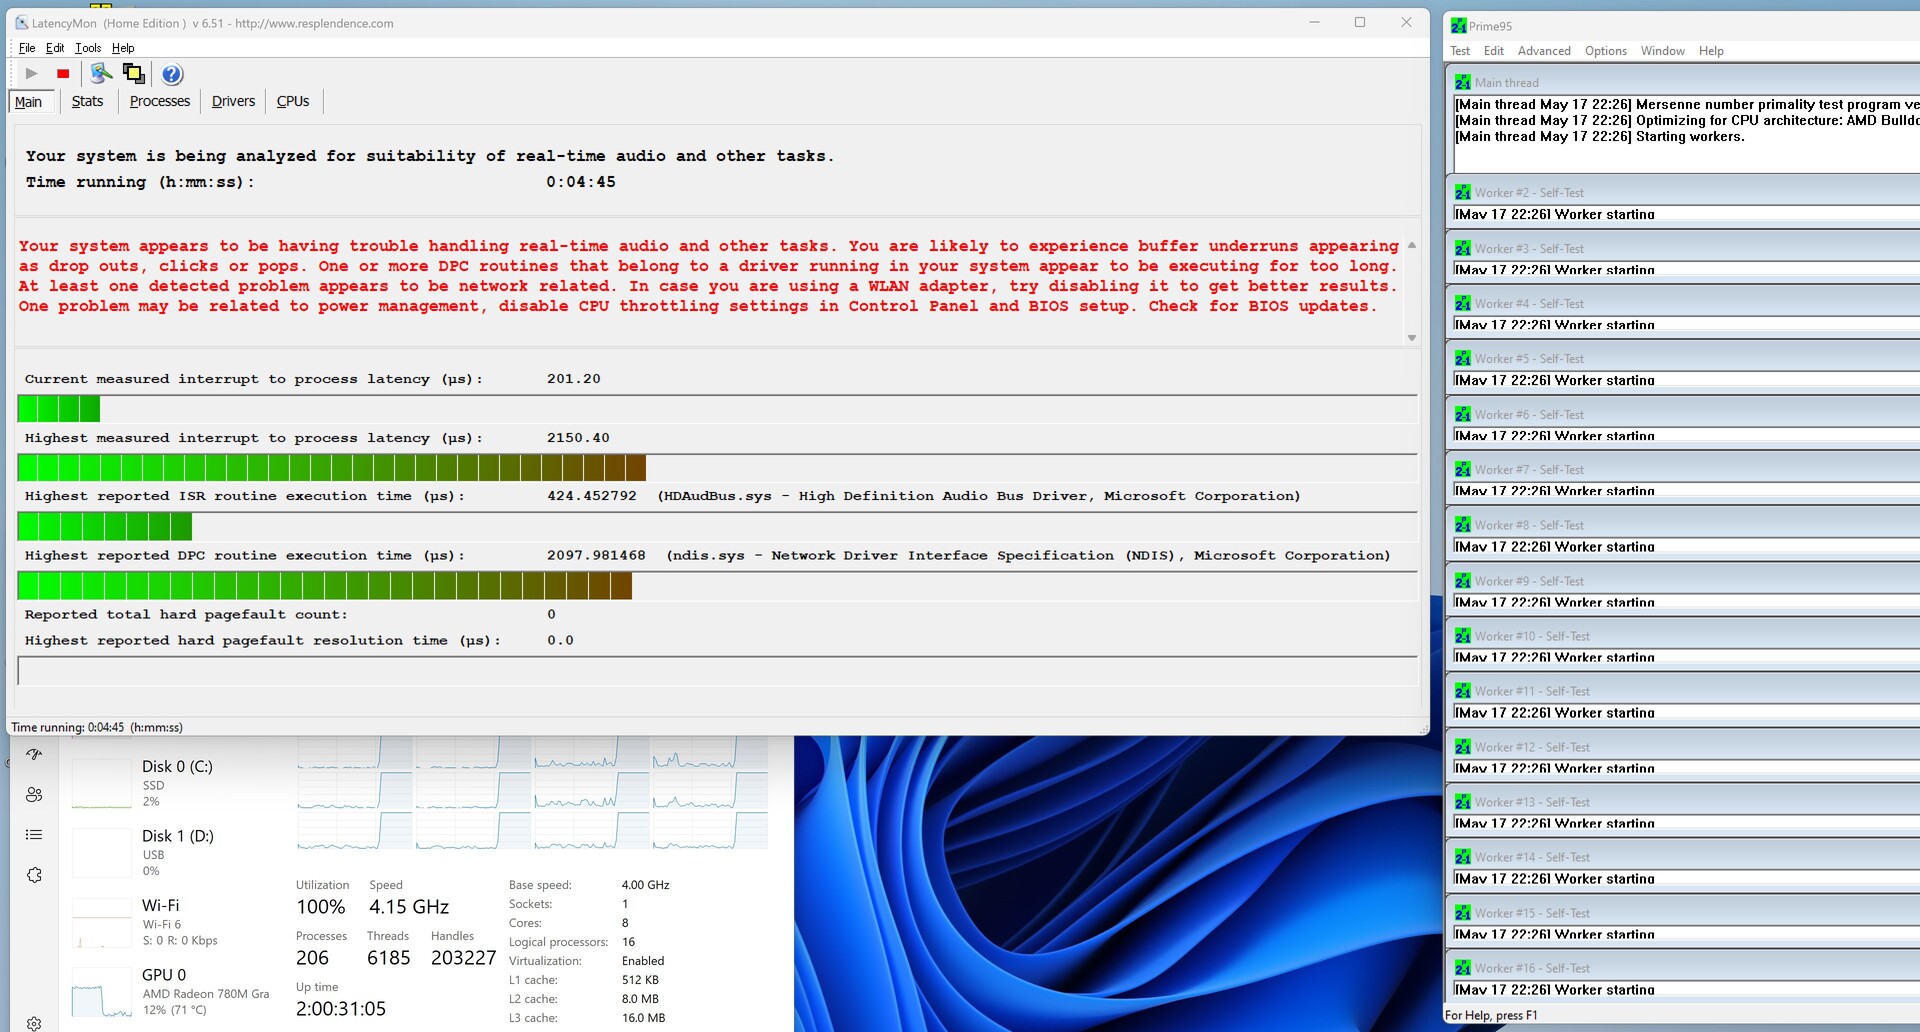1920x1032 pixels.
Task: Click the Worker #5 Self-Test window icon
Action: (x=1463, y=358)
